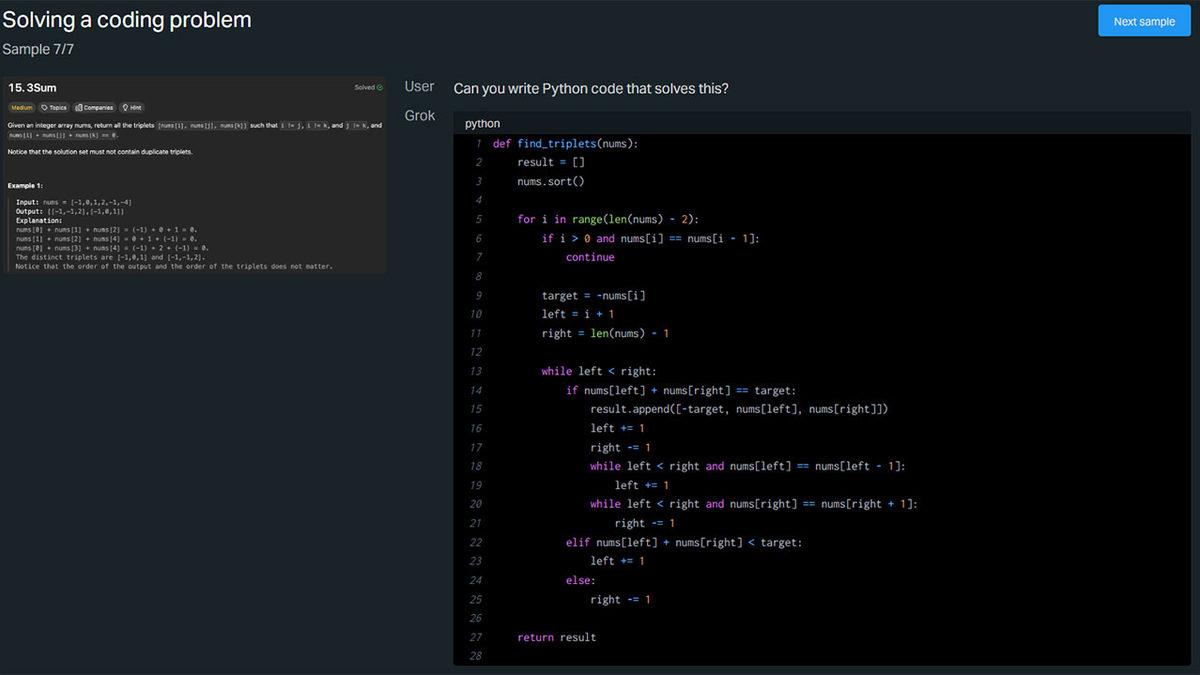The width and height of the screenshot is (1200, 675).
Task: Click the 'def find_triplets(nums):' code line
Action: point(565,143)
